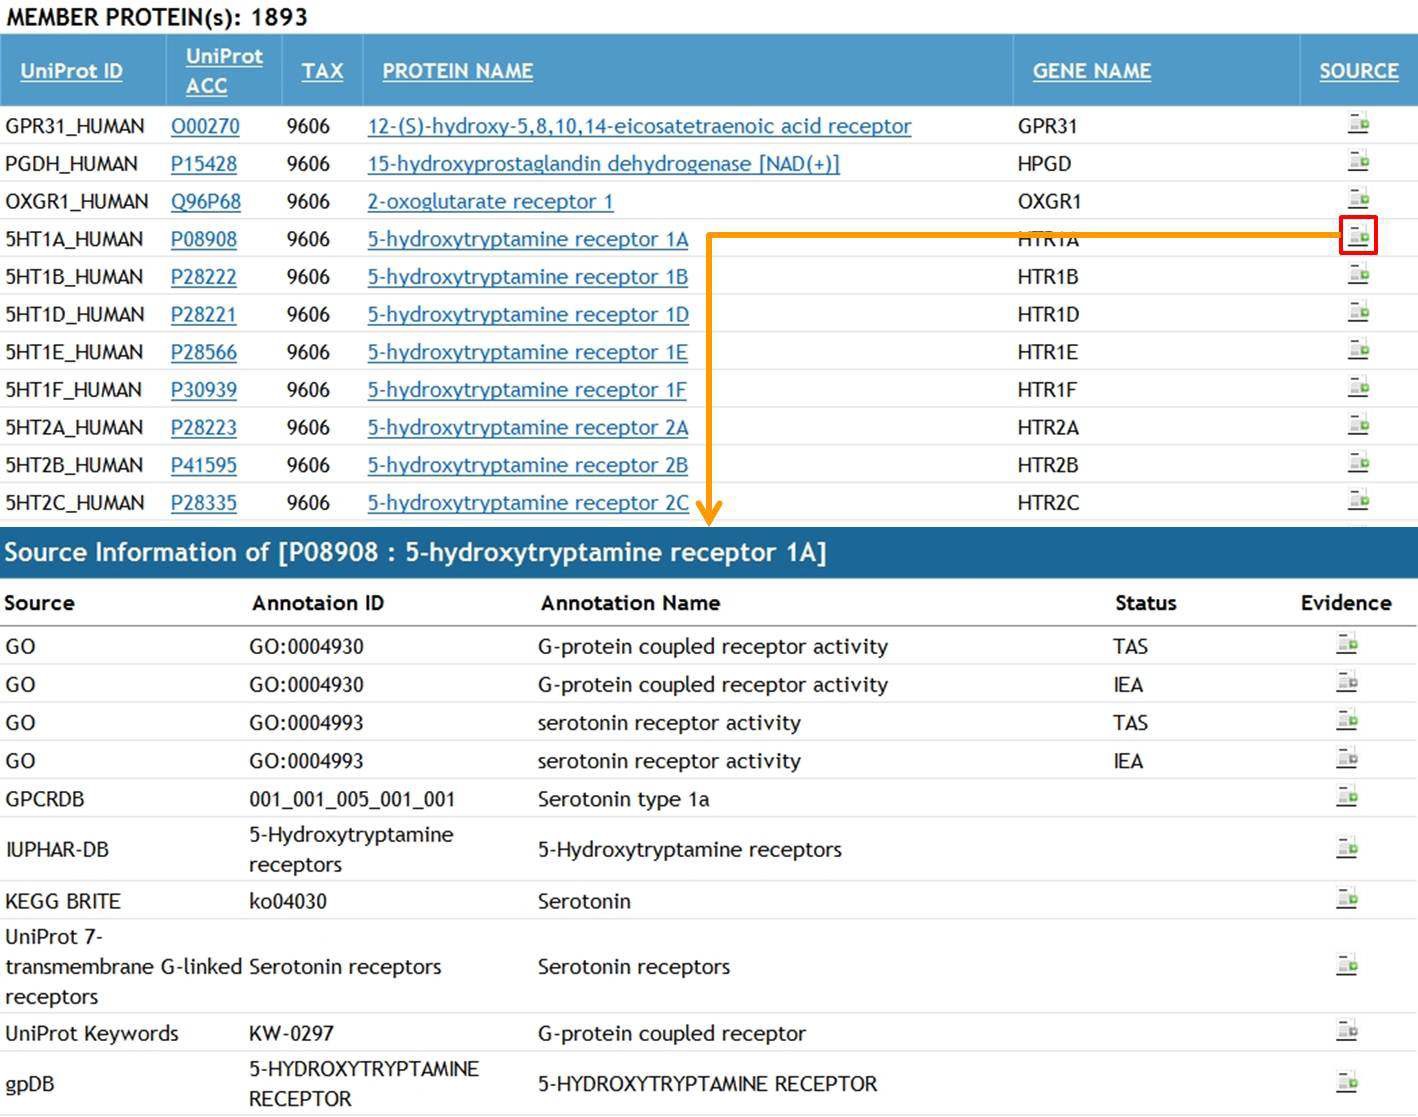Open 5-hydroxytryptamine receptor 2B link
This screenshot has height=1117, width=1418.
coord(528,466)
